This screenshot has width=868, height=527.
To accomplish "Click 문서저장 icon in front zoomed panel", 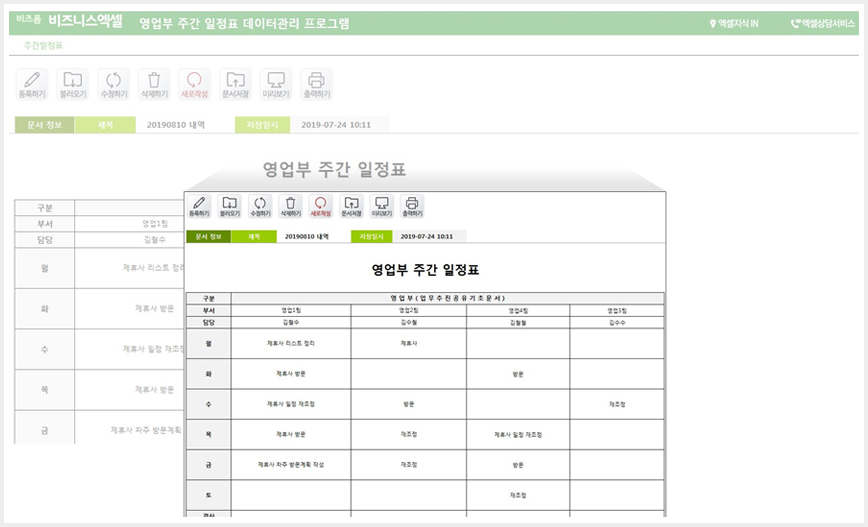I will point(351,206).
